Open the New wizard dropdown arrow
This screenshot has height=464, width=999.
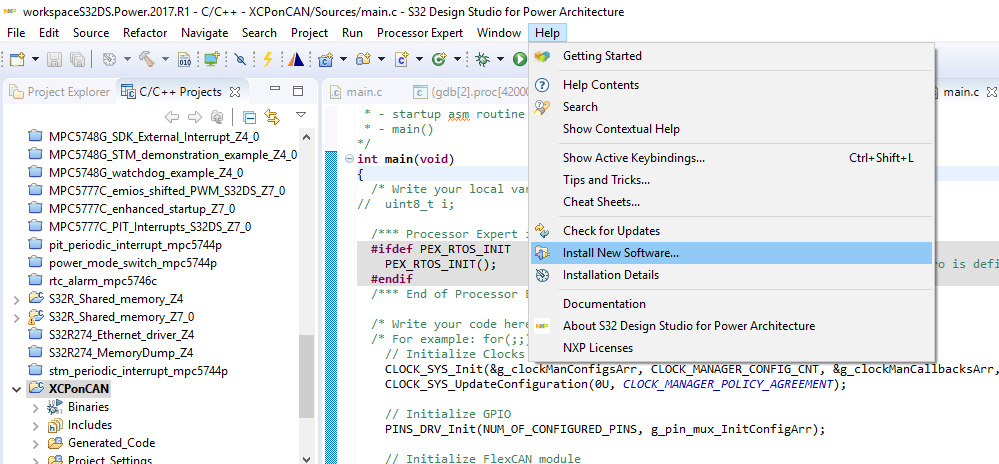35,59
